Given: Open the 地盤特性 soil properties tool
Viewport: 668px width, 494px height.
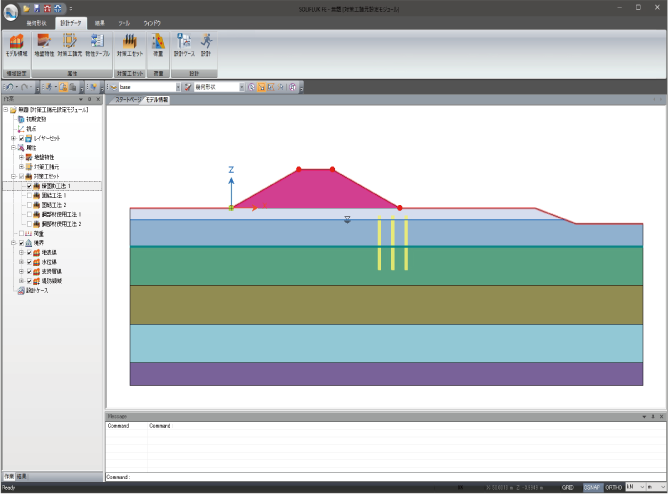Looking at the screenshot, I should (44, 45).
